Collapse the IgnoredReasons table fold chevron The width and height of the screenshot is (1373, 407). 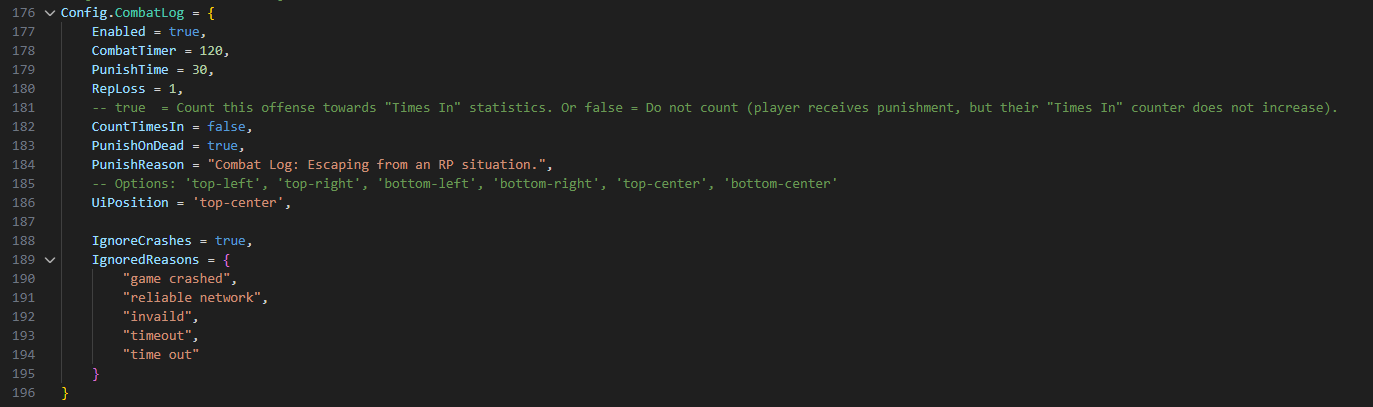(x=49, y=260)
